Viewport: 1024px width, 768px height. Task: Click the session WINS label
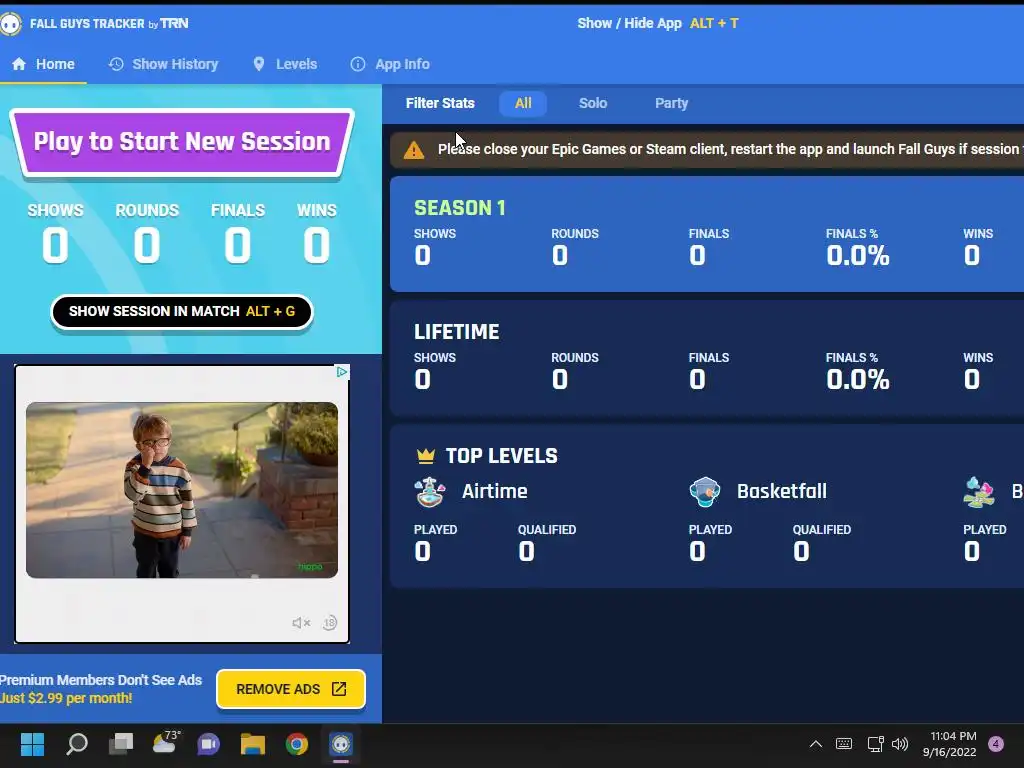point(317,210)
